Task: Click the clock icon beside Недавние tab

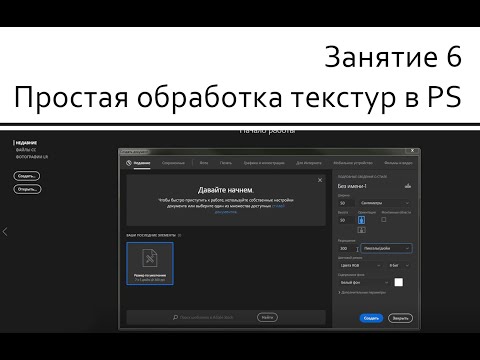Action: pos(129,163)
